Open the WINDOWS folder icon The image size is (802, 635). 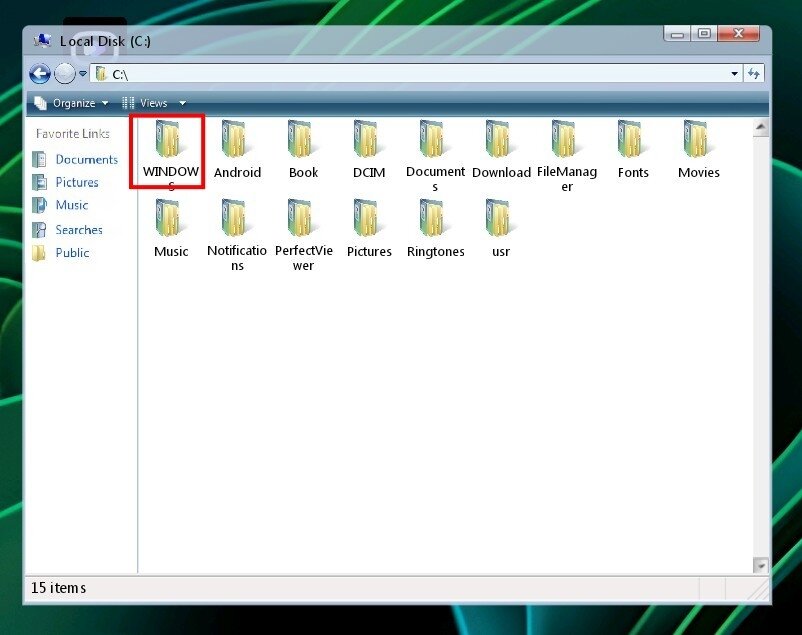168,139
